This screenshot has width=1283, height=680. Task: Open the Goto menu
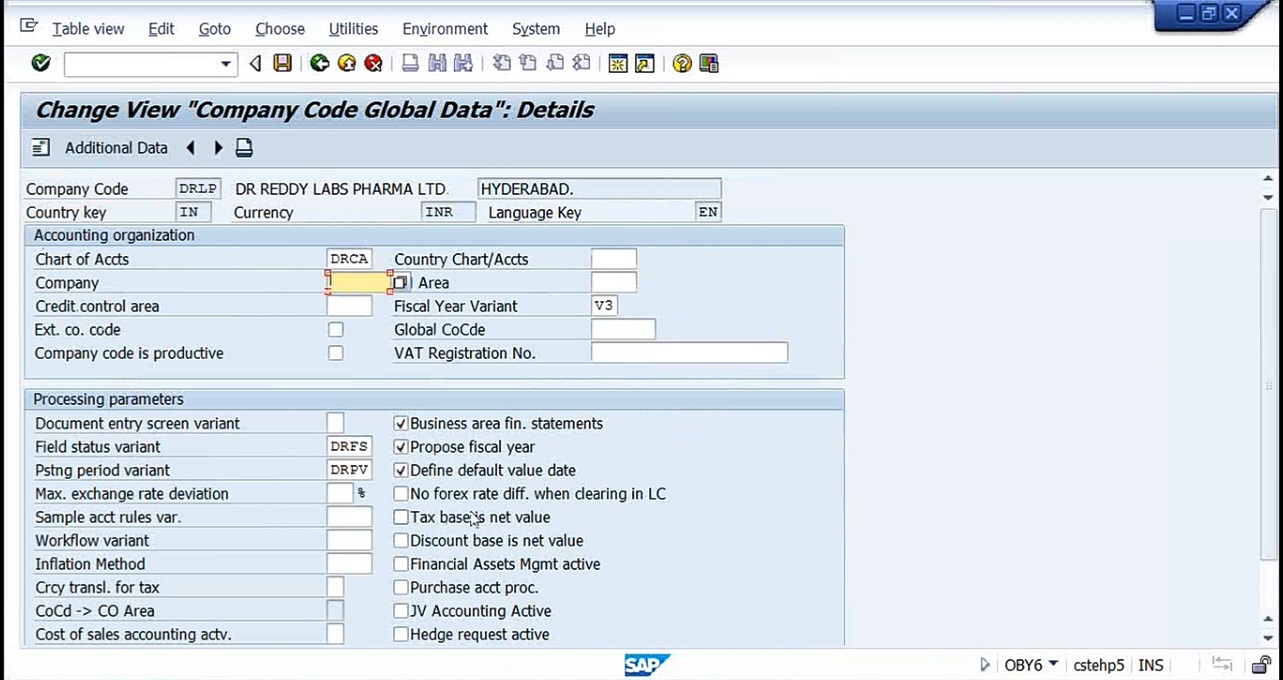[x=214, y=28]
